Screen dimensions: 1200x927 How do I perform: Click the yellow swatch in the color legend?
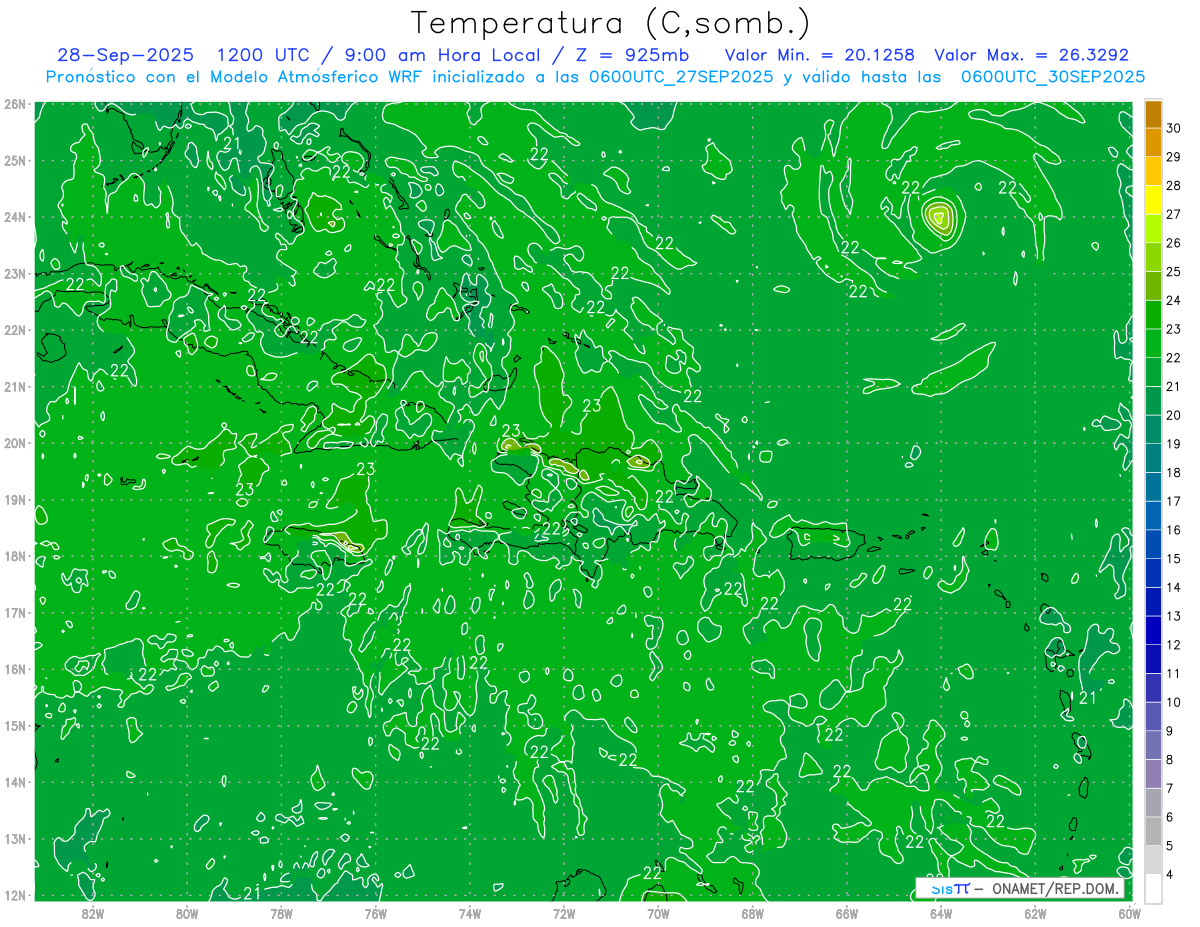(1153, 200)
